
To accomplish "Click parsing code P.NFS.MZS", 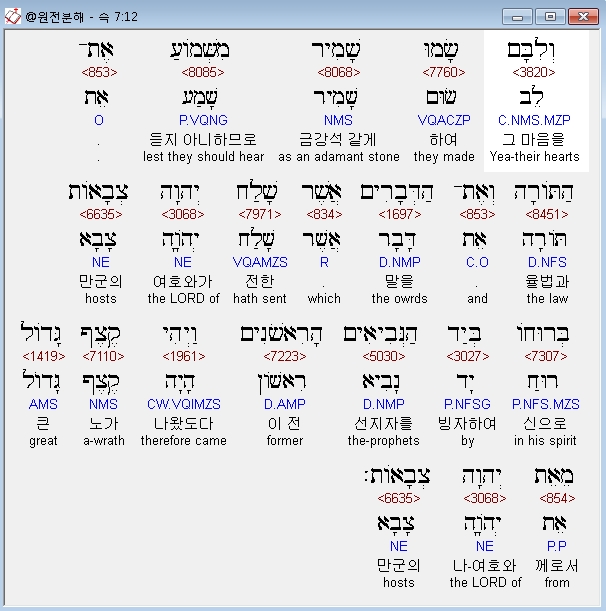I will click(546, 404).
